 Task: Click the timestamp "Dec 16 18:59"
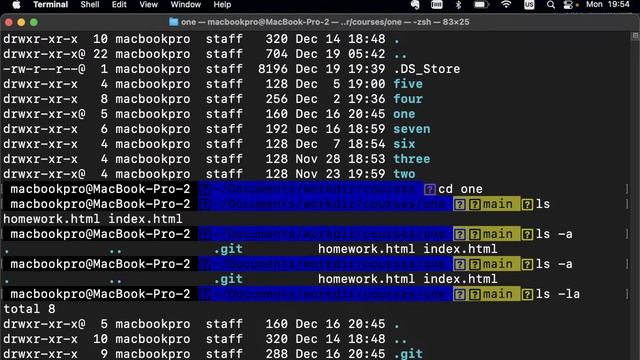point(340,129)
